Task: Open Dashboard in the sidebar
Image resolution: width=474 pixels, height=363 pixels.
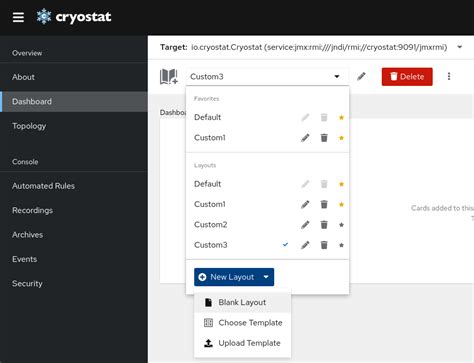Action: (x=74, y=101)
